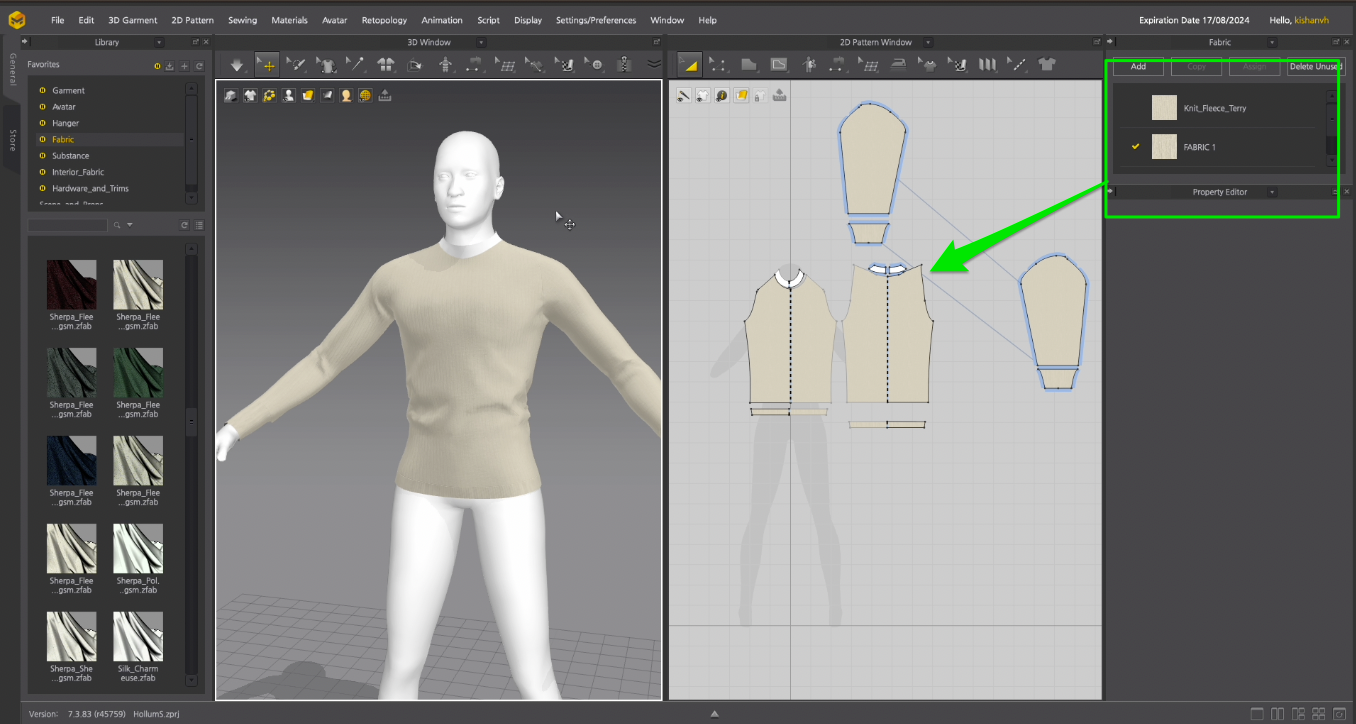This screenshot has width=1356, height=724.
Task: Open the Sewing menu
Action: (x=242, y=20)
